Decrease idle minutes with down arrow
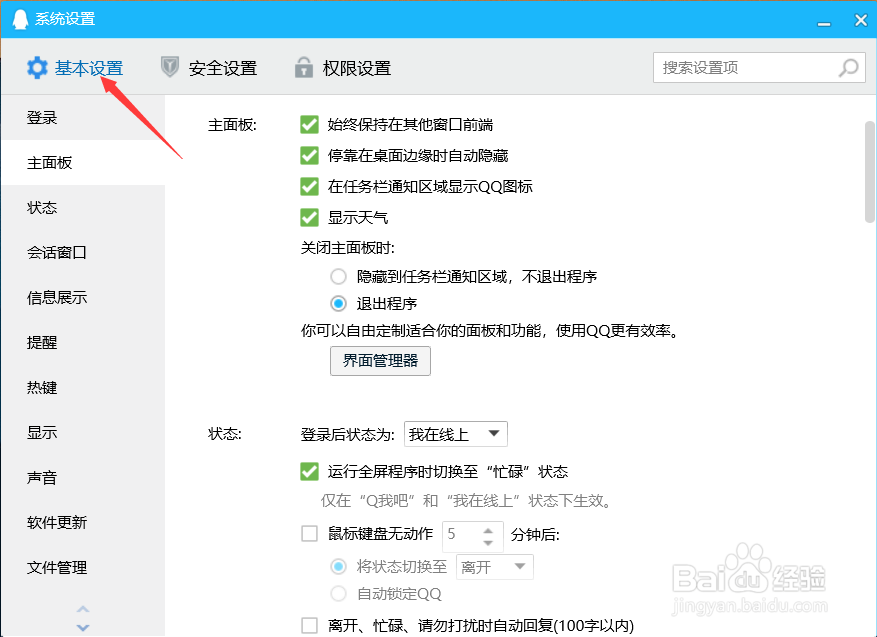The height and width of the screenshot is (637, 877). [x=488, y=542]
